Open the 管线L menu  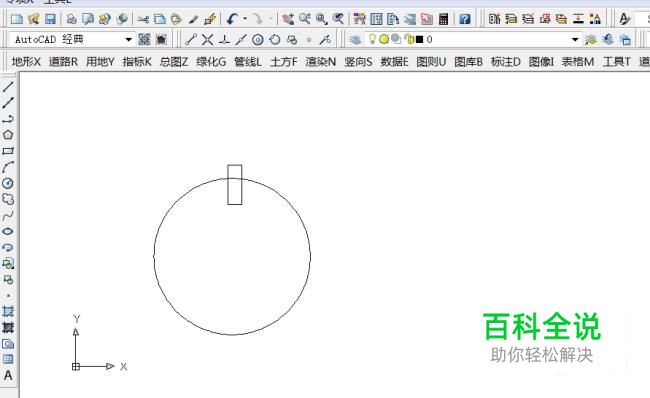[x=247, y=62]
